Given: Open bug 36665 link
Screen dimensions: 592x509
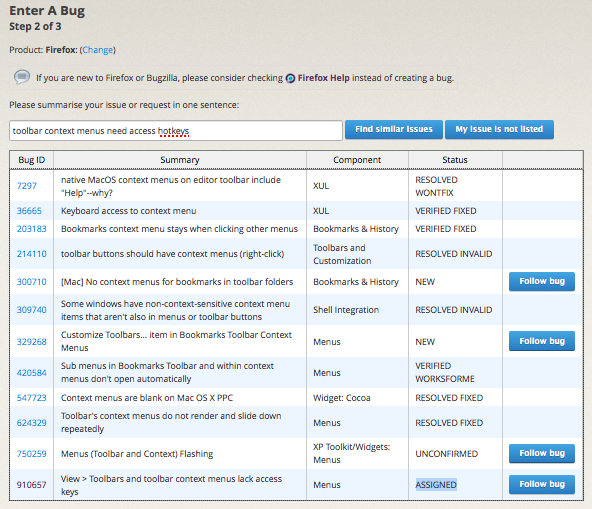Looking at the screenshot, I should click(29, 211).
